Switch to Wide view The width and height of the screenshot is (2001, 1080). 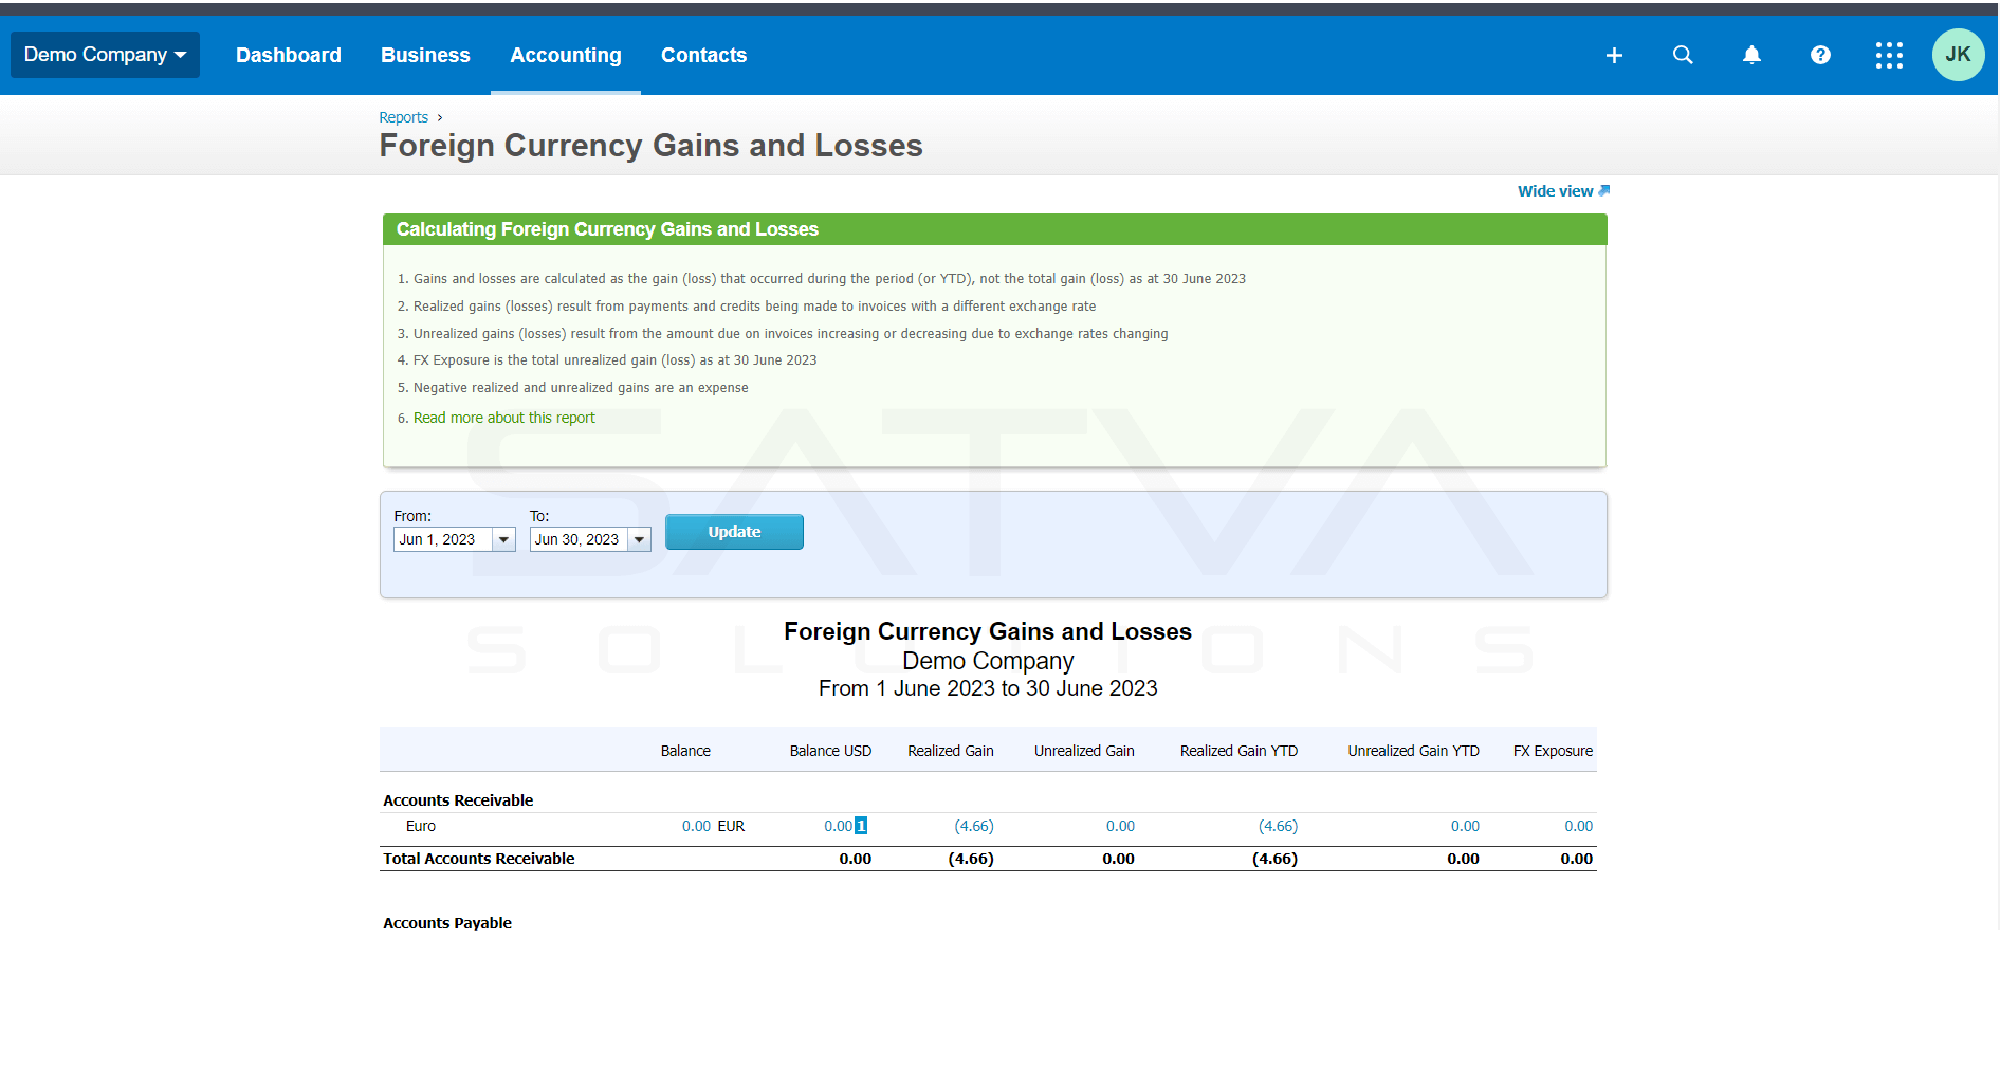1563,191
